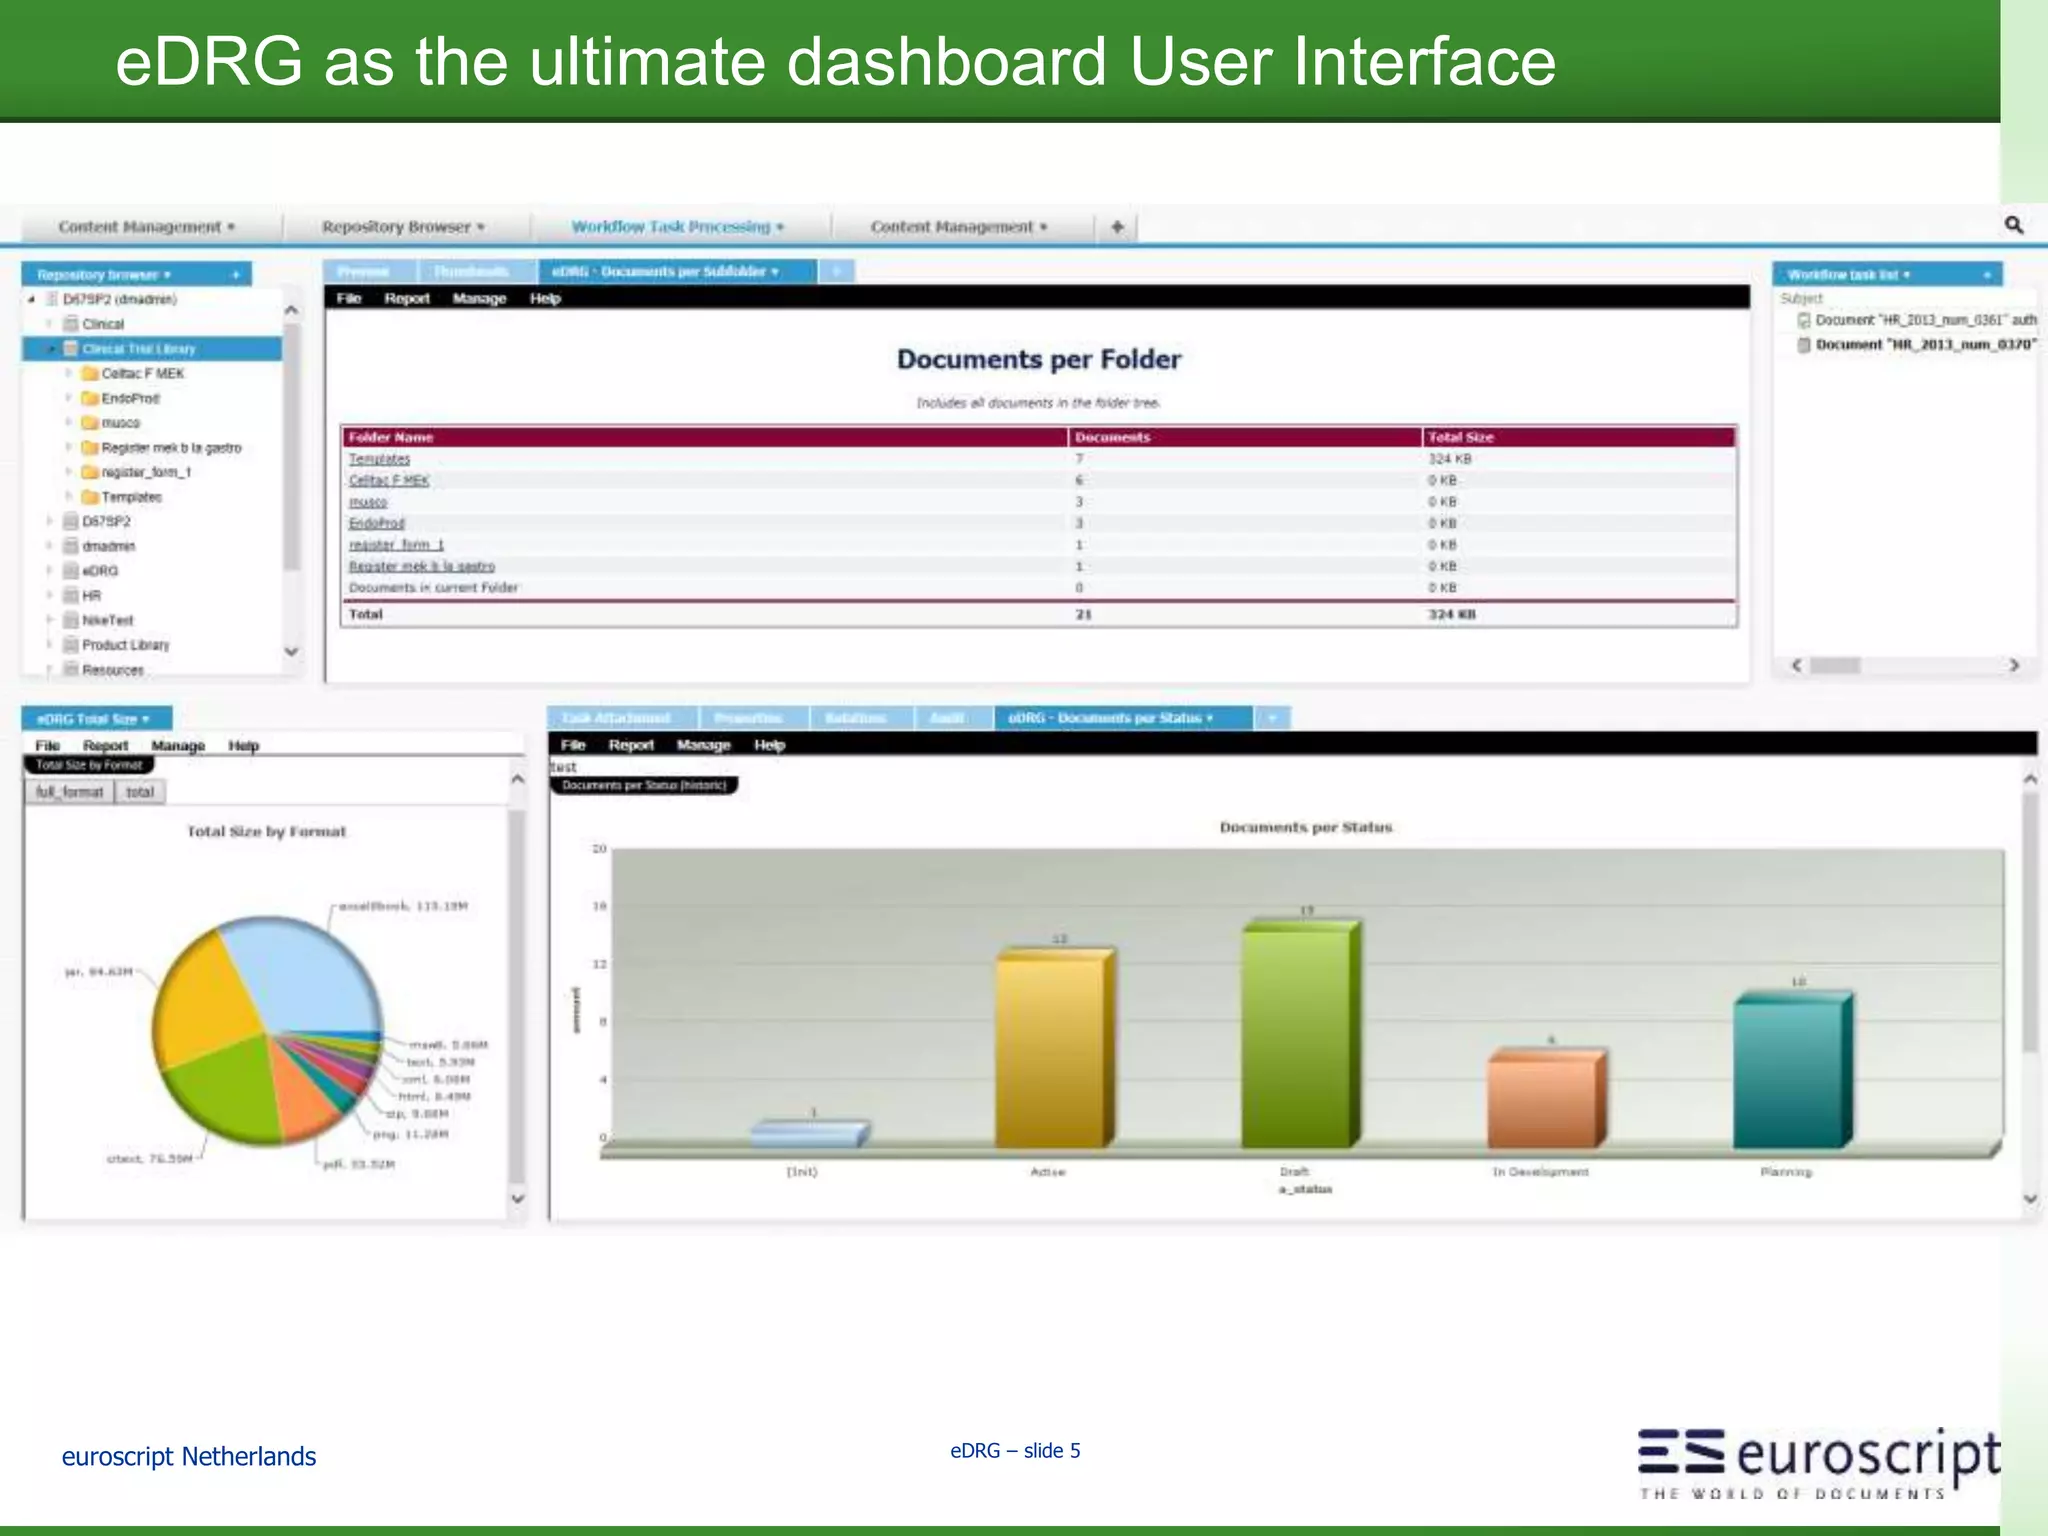Click the Clinical cabinet icon in the tree
The width and height of the screenshot is (2048, 1536).
[71, 324]
